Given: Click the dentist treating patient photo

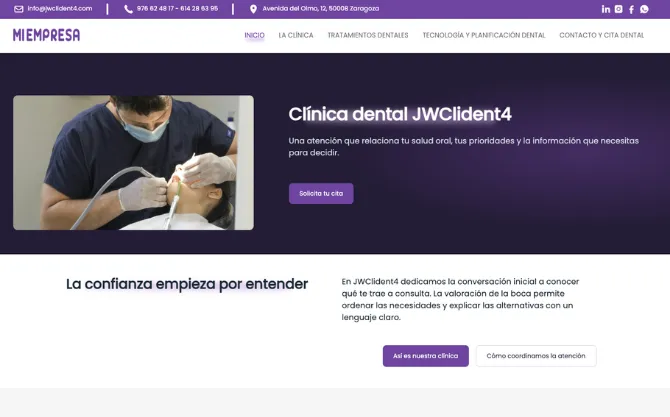Looking at the screenshot, I should click(x=133, y=163).
